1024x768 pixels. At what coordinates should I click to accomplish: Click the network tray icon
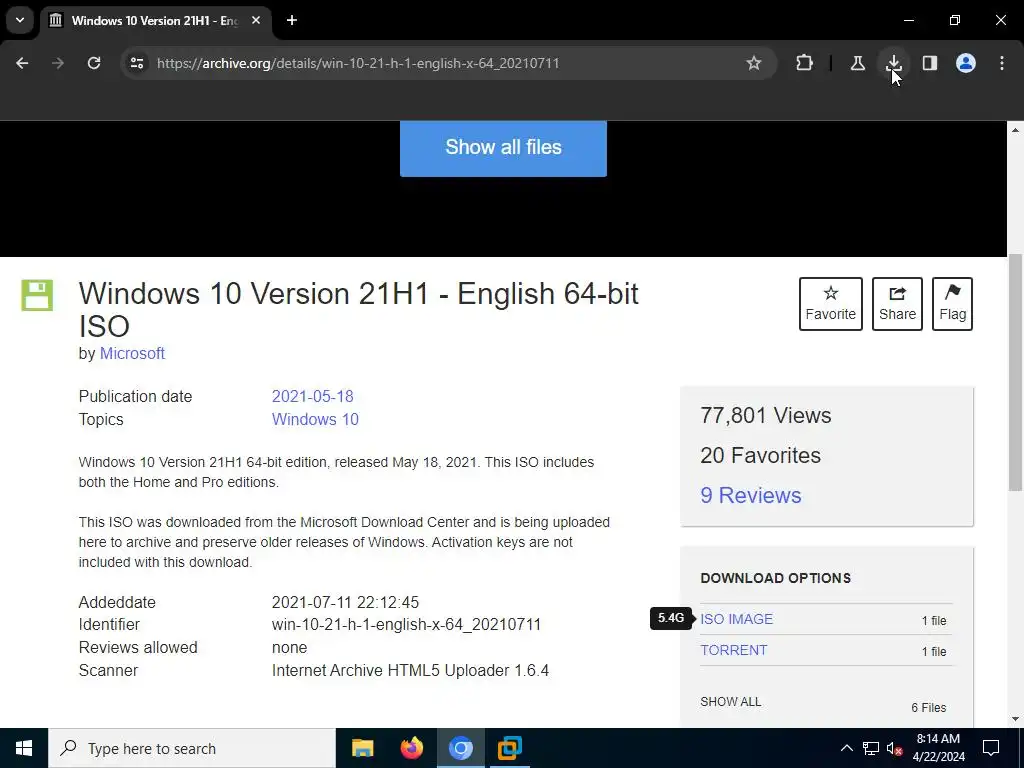coord(871,748)
